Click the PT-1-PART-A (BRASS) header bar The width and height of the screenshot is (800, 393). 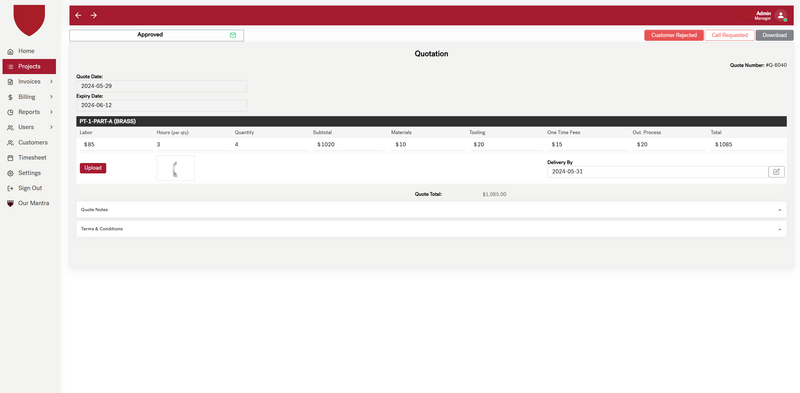431,121
